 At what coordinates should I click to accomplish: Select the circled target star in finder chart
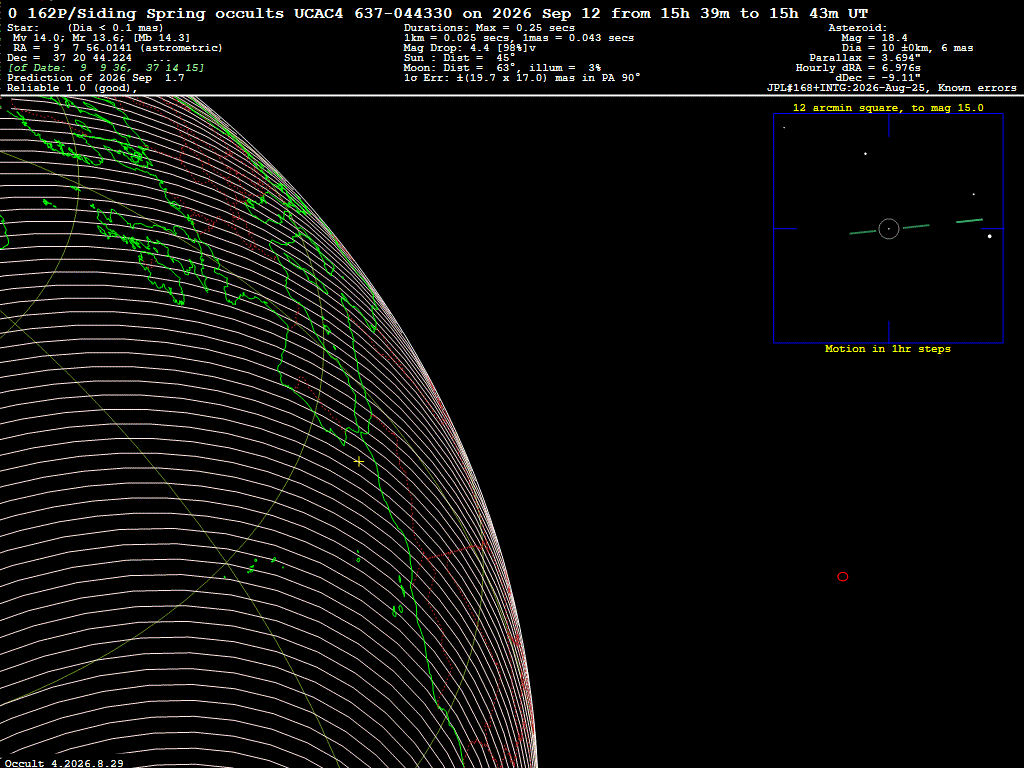tap(889, 229)
